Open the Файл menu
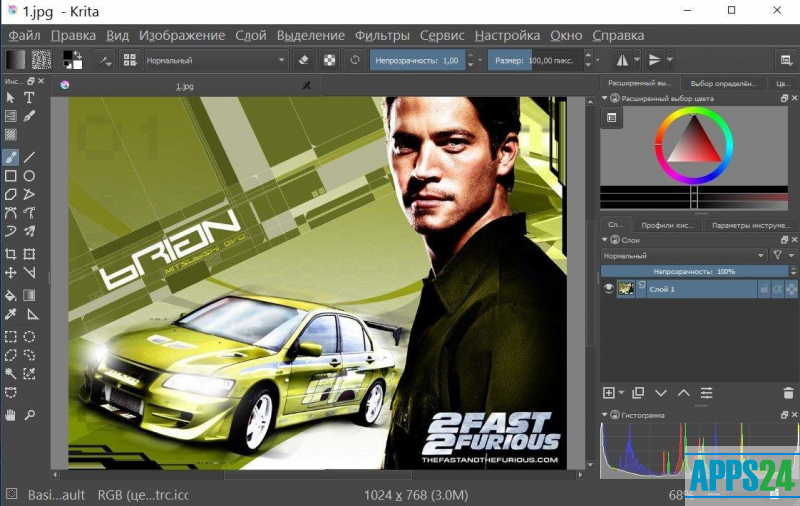This screenshot has width=800, height=506. 24,35
